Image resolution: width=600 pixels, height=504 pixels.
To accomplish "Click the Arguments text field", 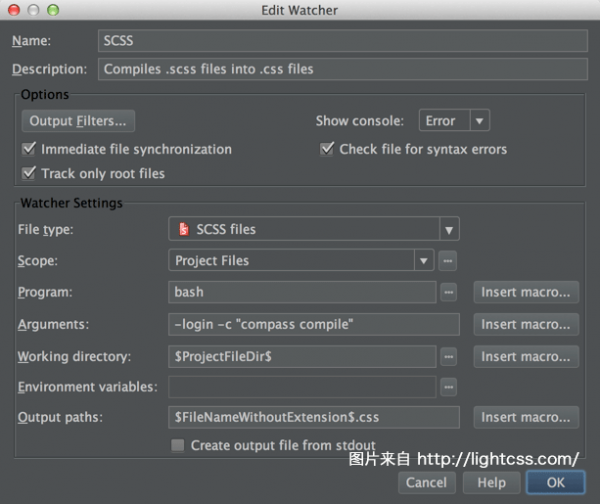I will click(313, 324).
